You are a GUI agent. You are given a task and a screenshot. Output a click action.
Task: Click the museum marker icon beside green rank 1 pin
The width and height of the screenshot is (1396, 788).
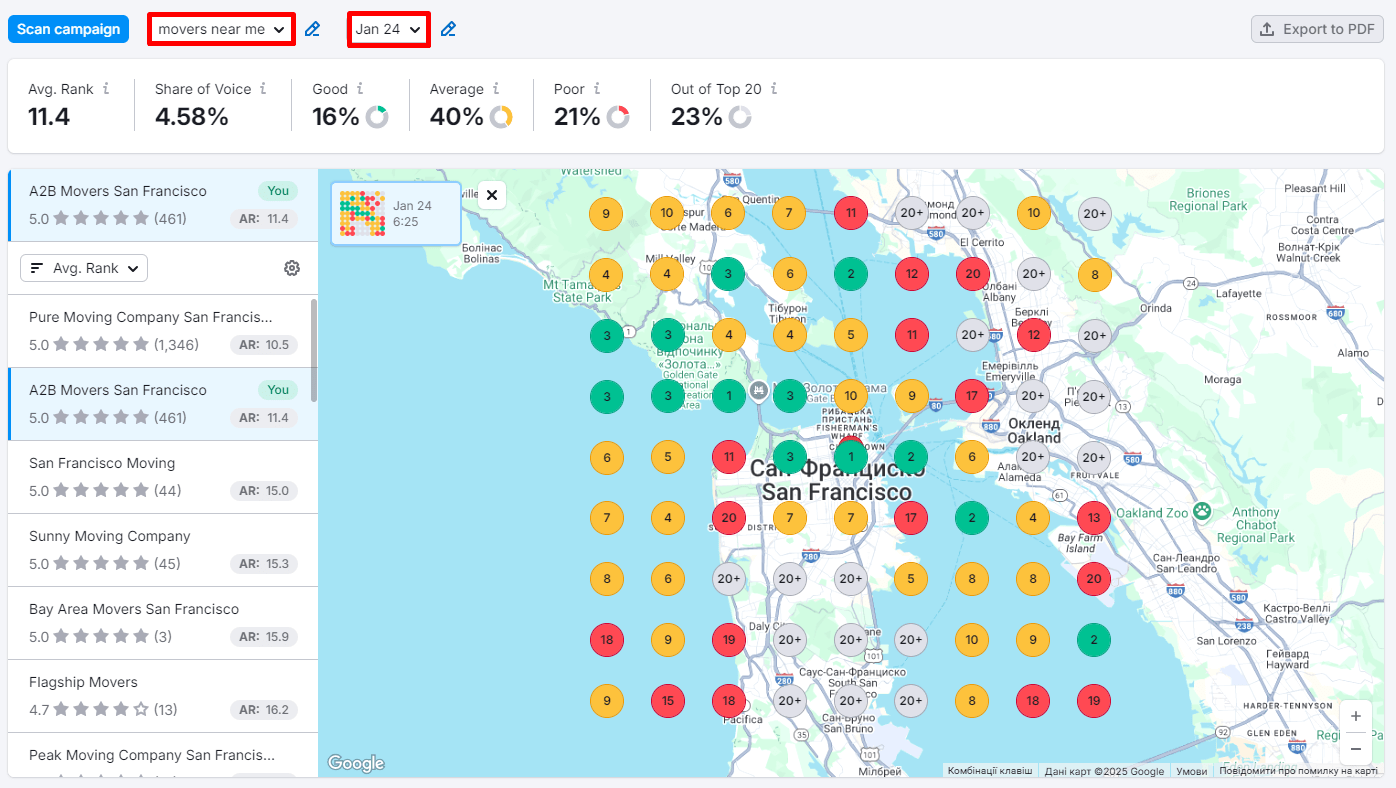tap(759, 390)
